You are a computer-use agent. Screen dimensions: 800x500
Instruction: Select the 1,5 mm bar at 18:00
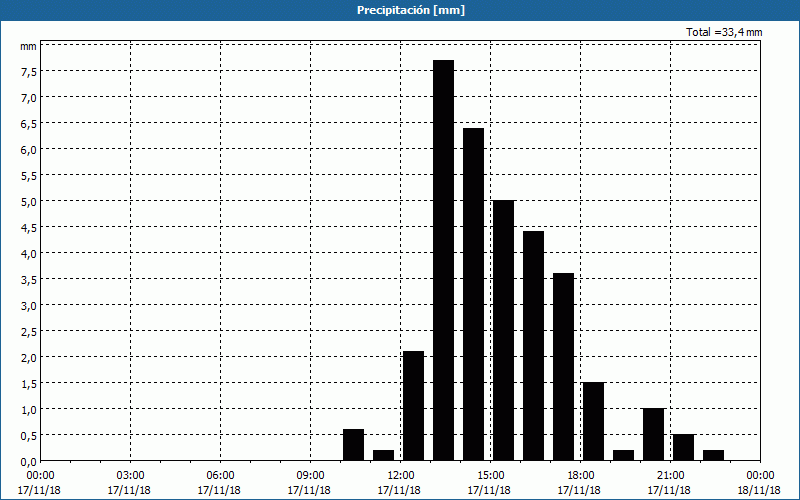[593, 420]
